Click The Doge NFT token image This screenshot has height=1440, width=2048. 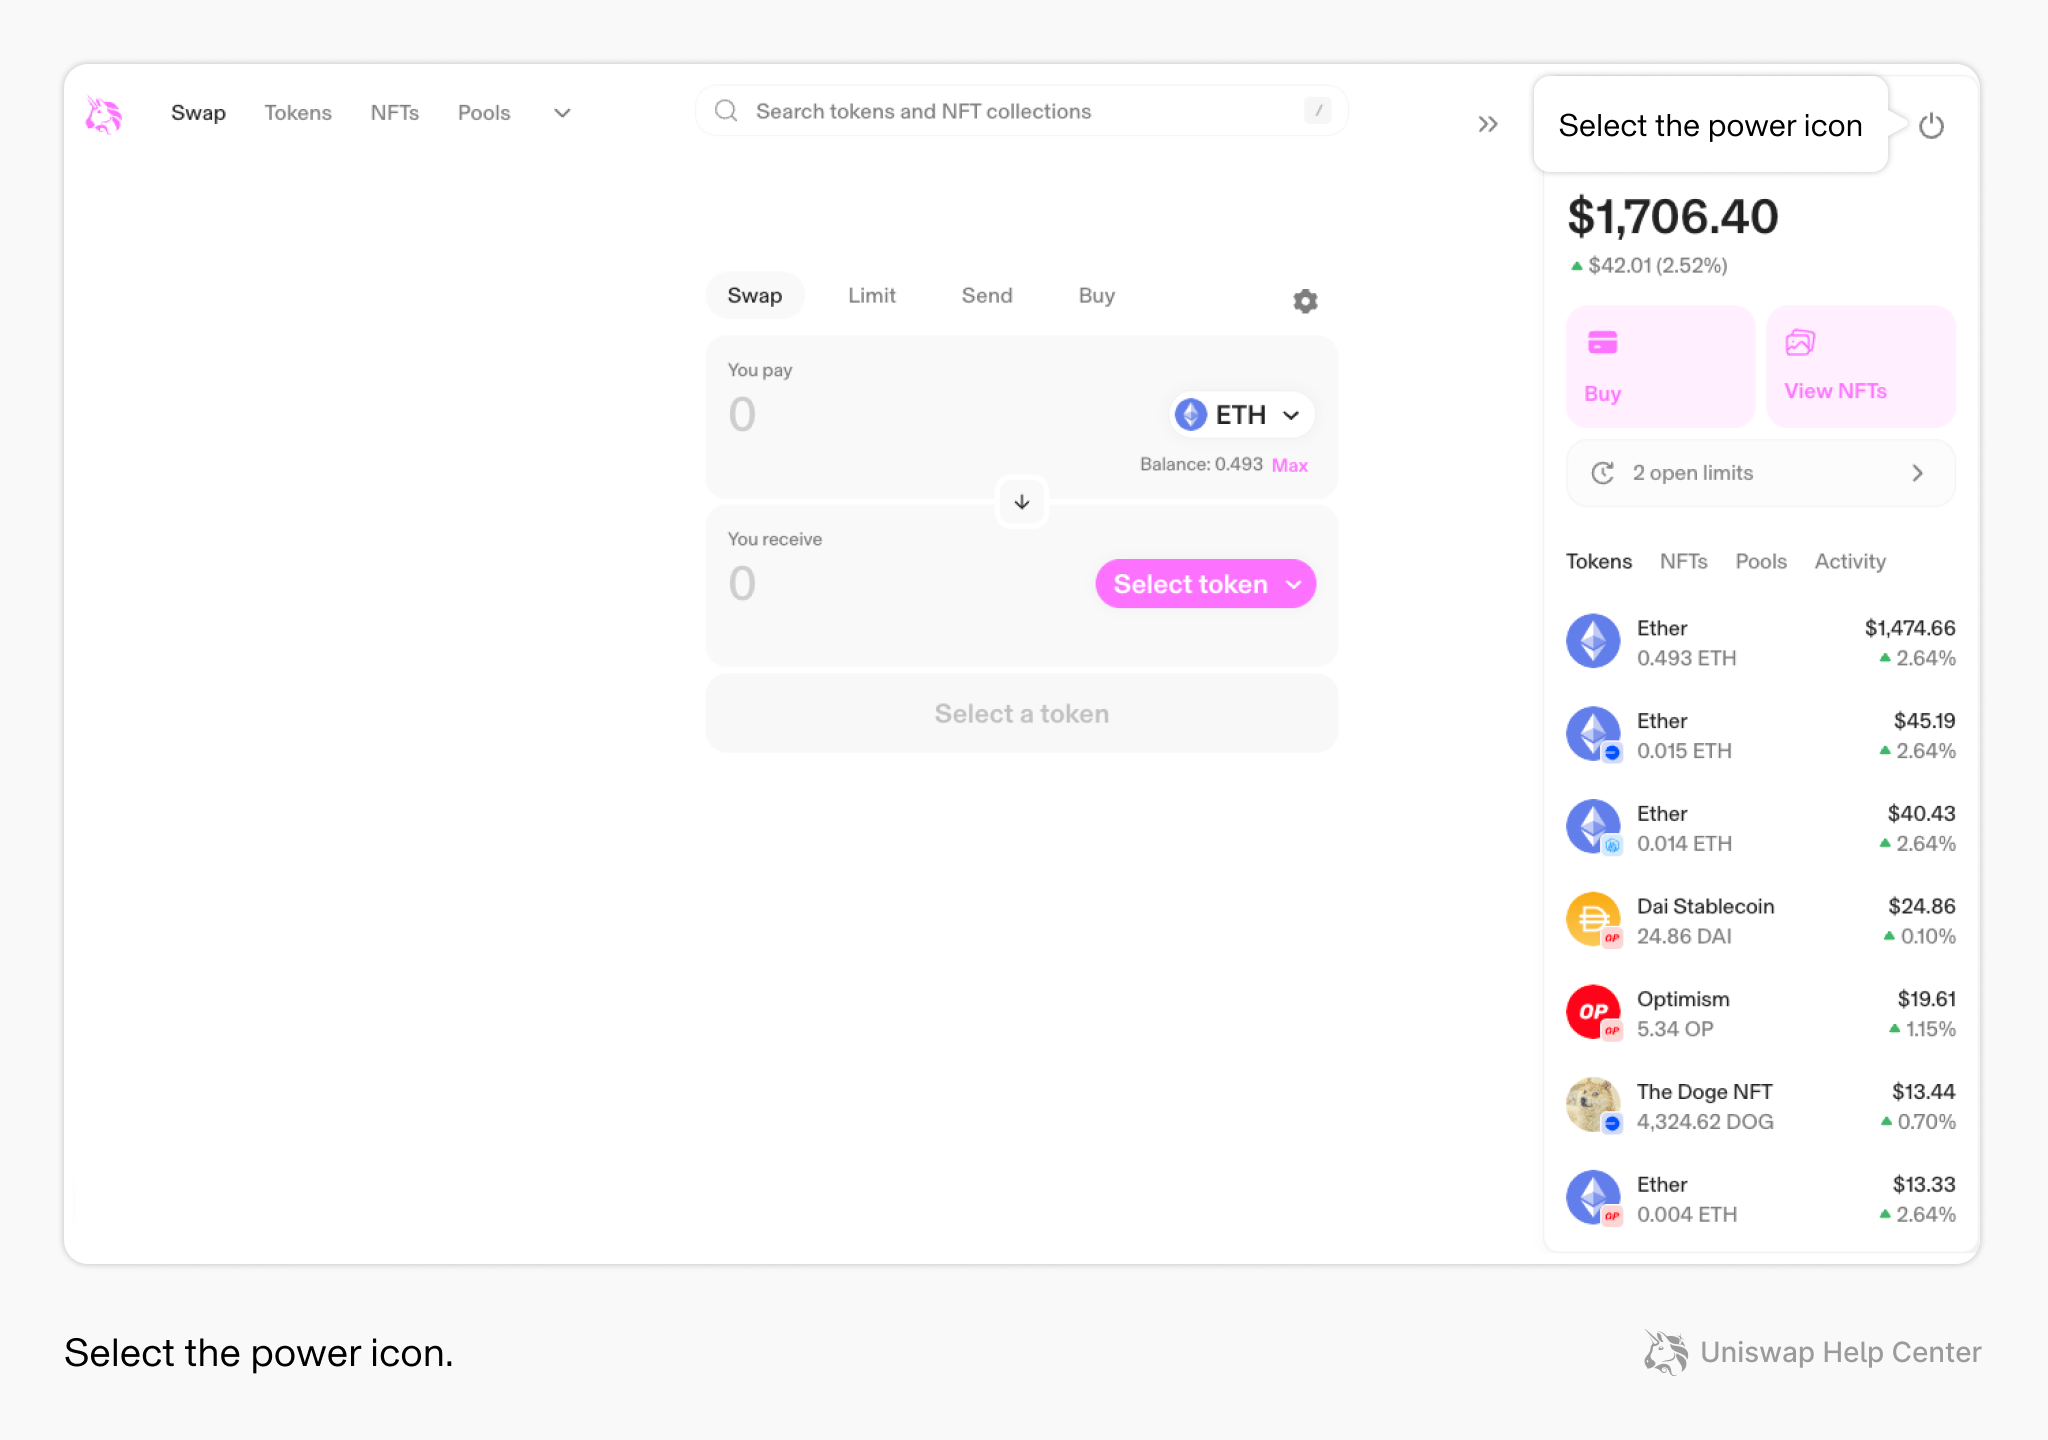1593,1105
